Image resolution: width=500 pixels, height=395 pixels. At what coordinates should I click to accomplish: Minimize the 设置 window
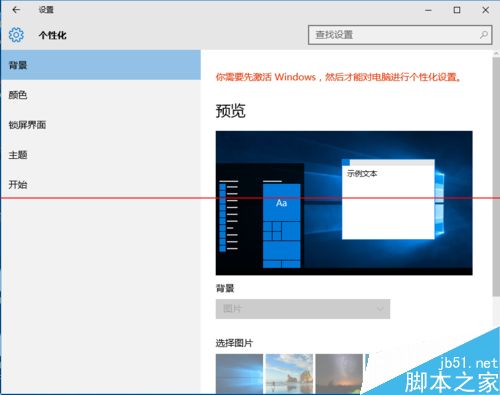click(428, 10)
